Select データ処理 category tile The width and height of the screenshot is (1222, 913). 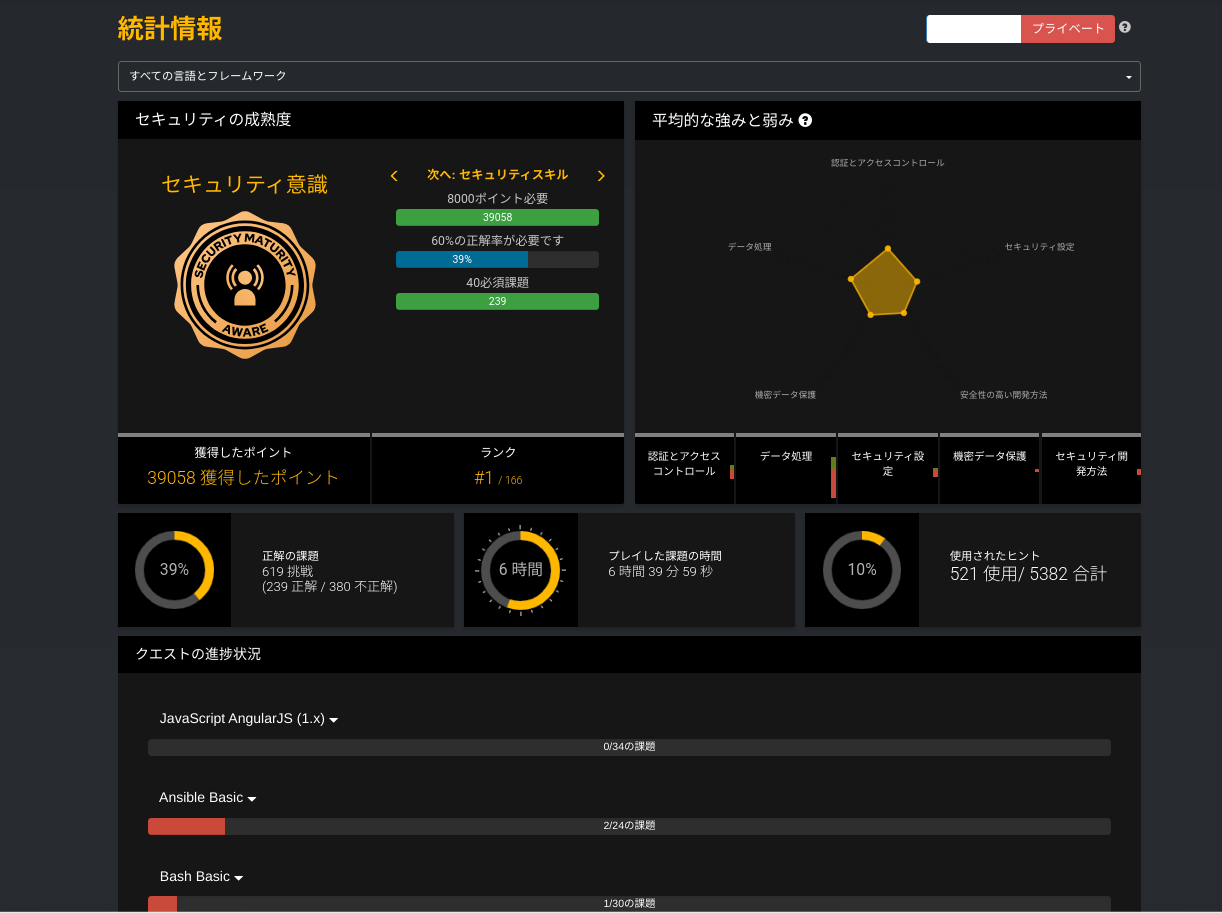(787, 469)
